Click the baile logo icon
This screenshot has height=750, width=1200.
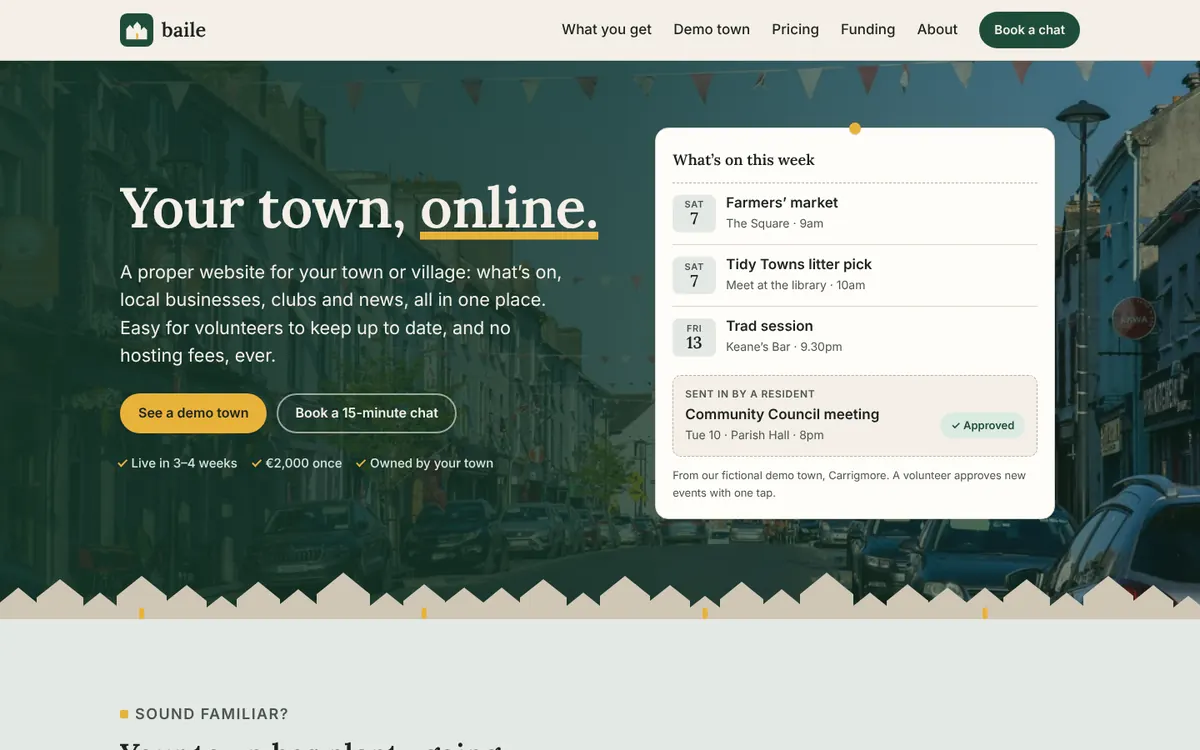(x=136, y=30)
